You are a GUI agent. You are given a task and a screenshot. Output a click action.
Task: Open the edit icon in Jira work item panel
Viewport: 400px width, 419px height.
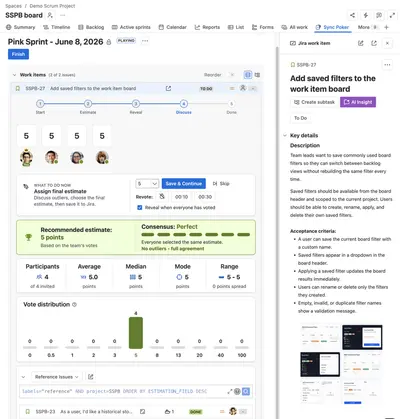(361, 43)
